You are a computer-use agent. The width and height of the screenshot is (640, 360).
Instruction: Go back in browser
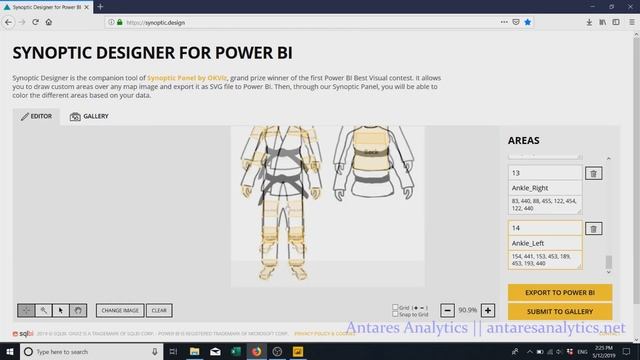click(x=8, y=22)
